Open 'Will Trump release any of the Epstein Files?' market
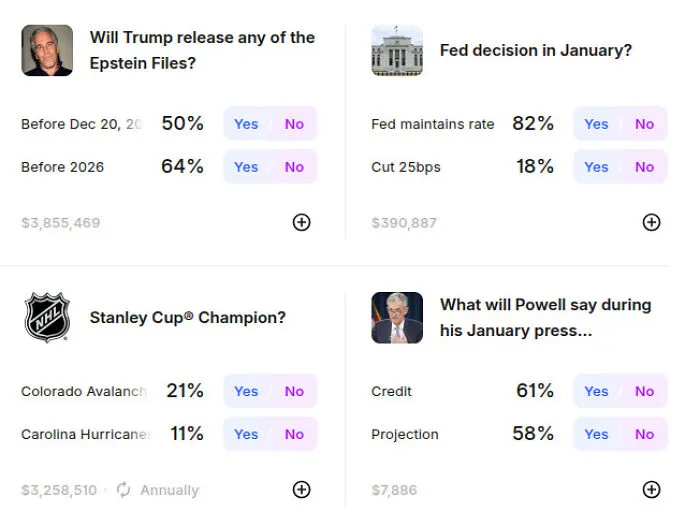 tap(202, 50)
